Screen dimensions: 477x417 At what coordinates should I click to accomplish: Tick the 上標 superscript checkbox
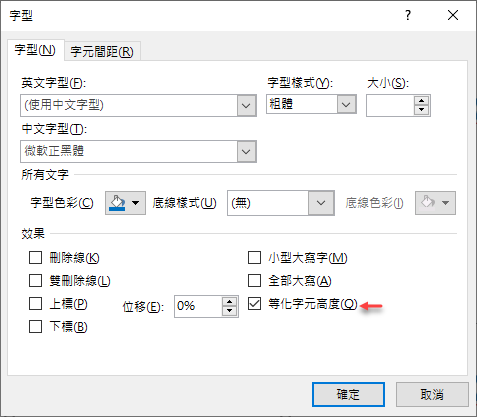(x=35, y=304)
